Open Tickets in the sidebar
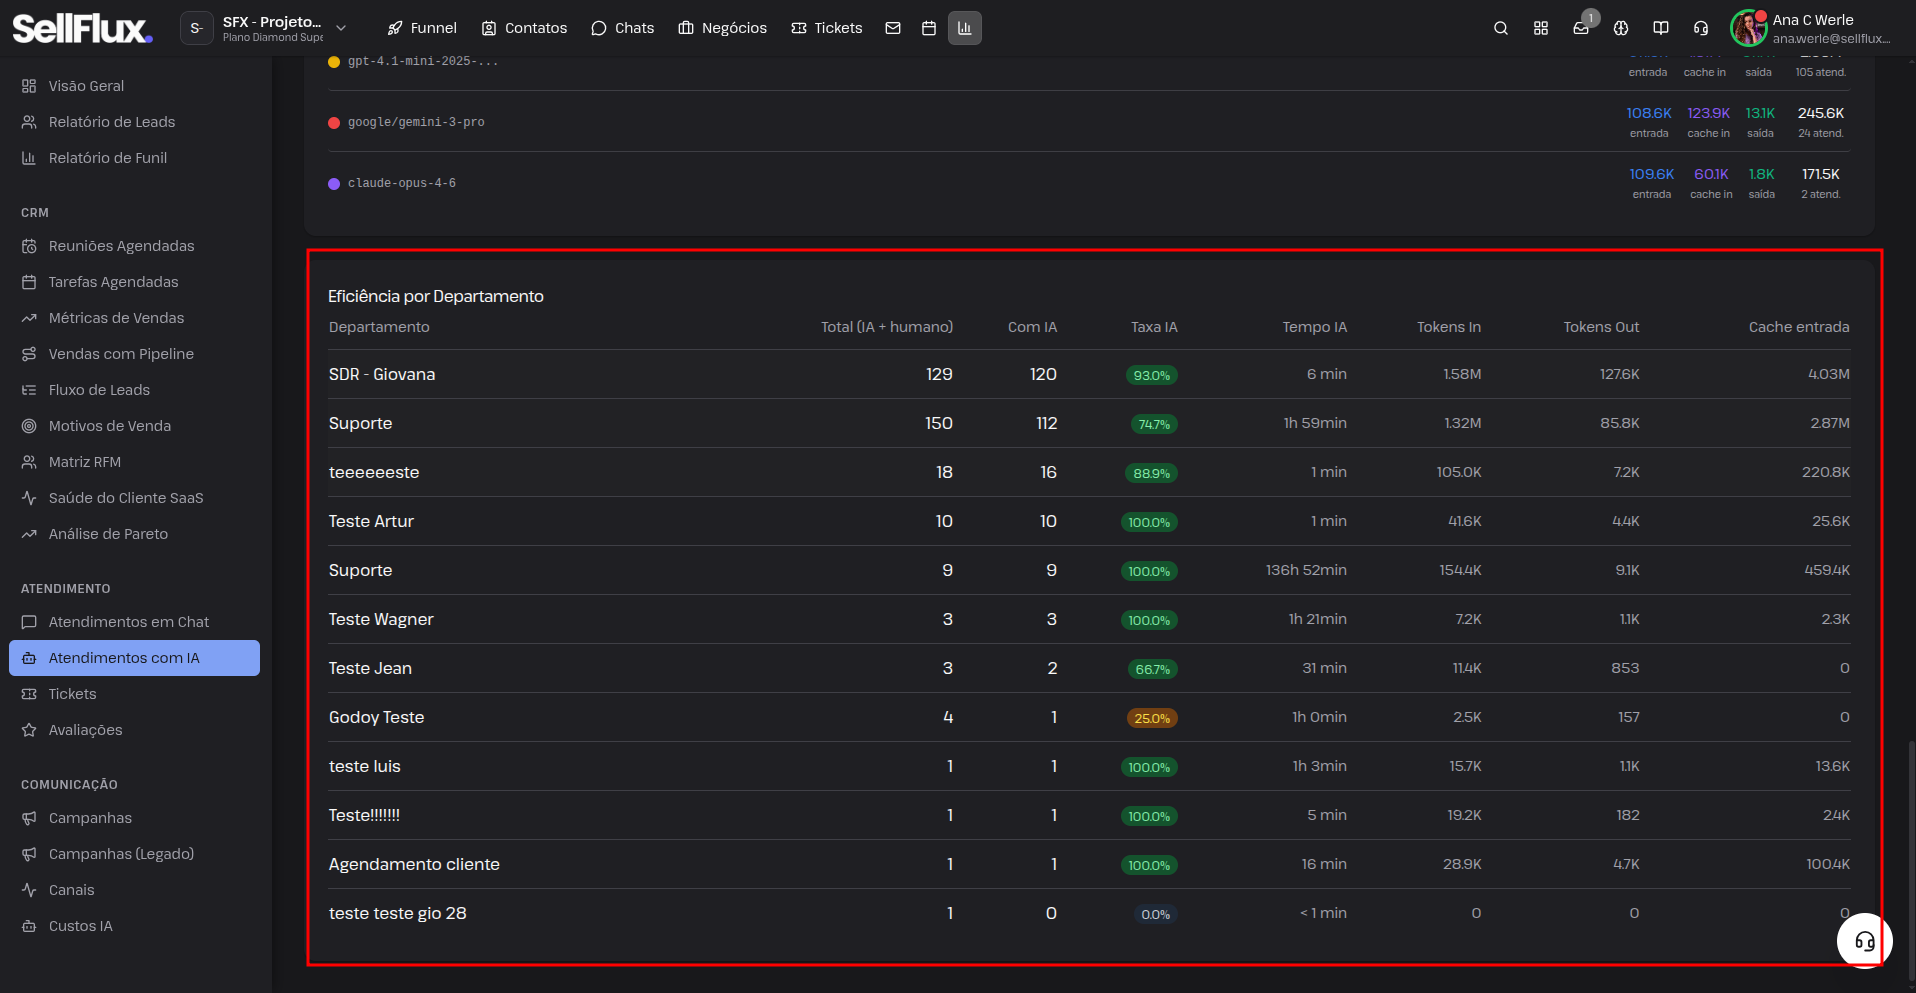 pyautogui.click(x=135, y=694)
